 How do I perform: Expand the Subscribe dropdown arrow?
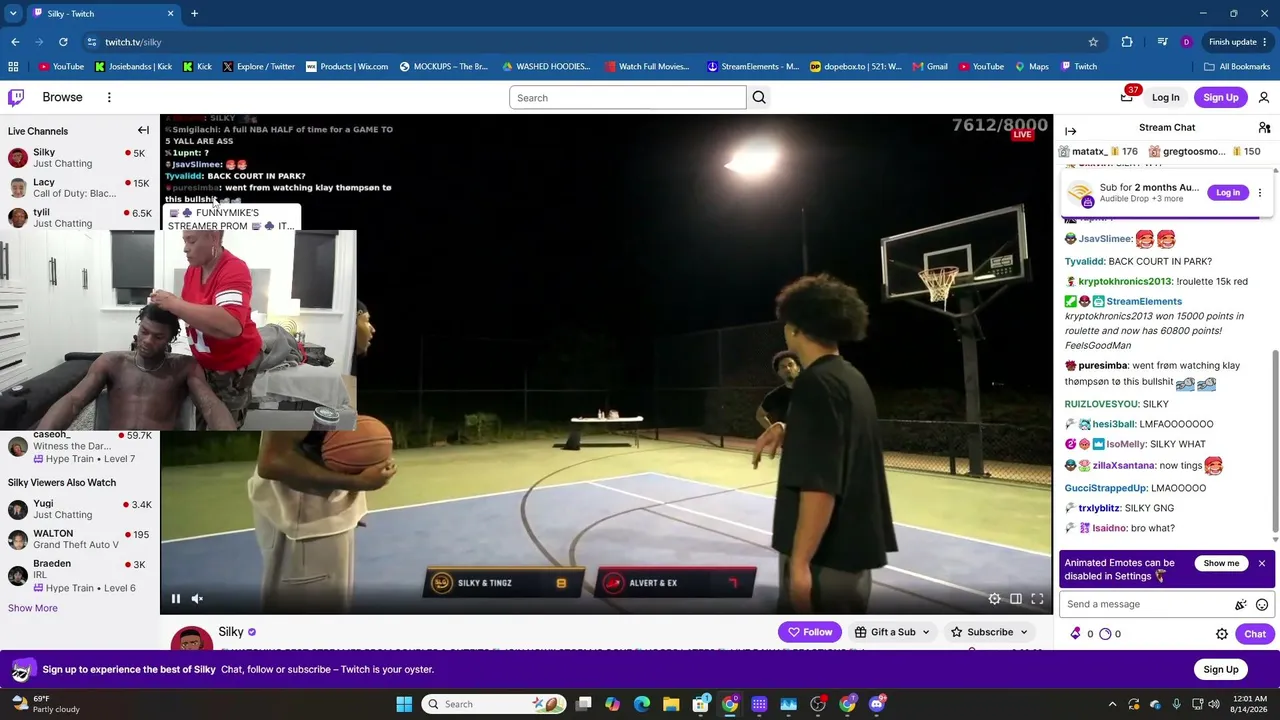(x=1023, y=632)
